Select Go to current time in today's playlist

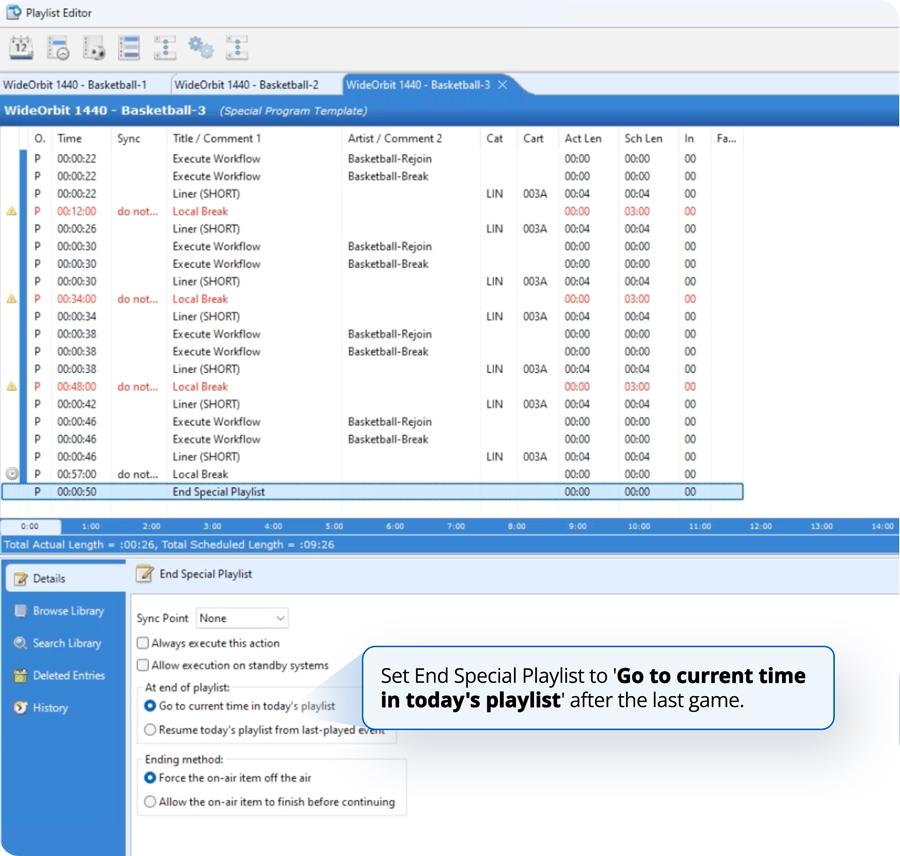[150, 706]
